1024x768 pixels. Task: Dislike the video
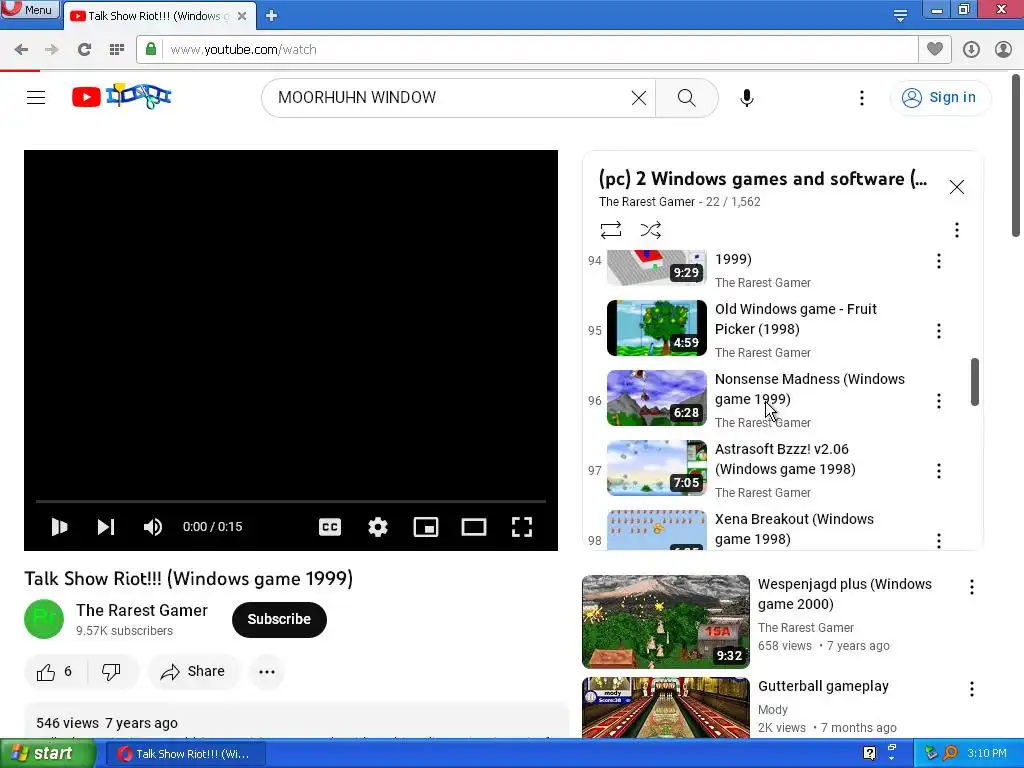(111, 671)
